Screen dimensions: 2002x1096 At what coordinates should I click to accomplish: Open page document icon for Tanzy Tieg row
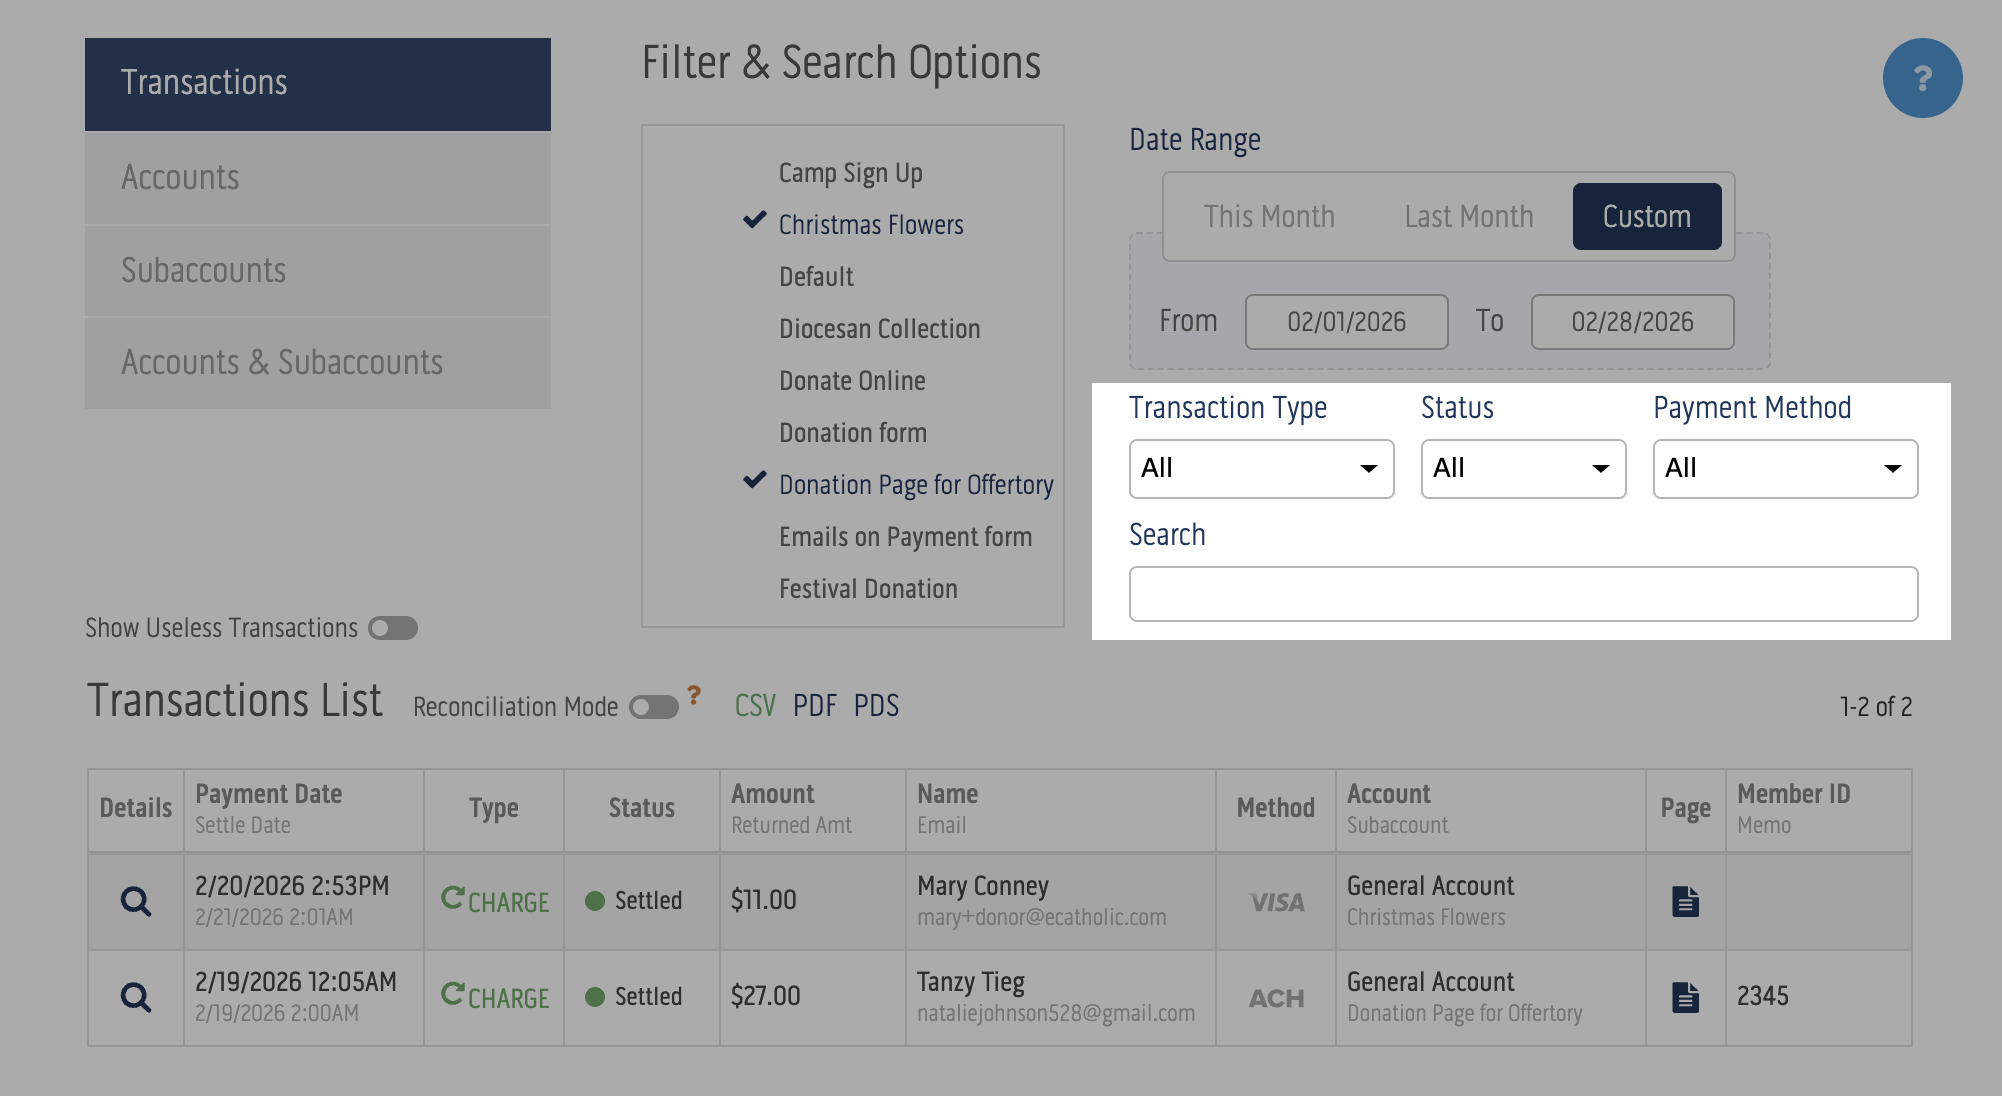[x=1685, y=997]
